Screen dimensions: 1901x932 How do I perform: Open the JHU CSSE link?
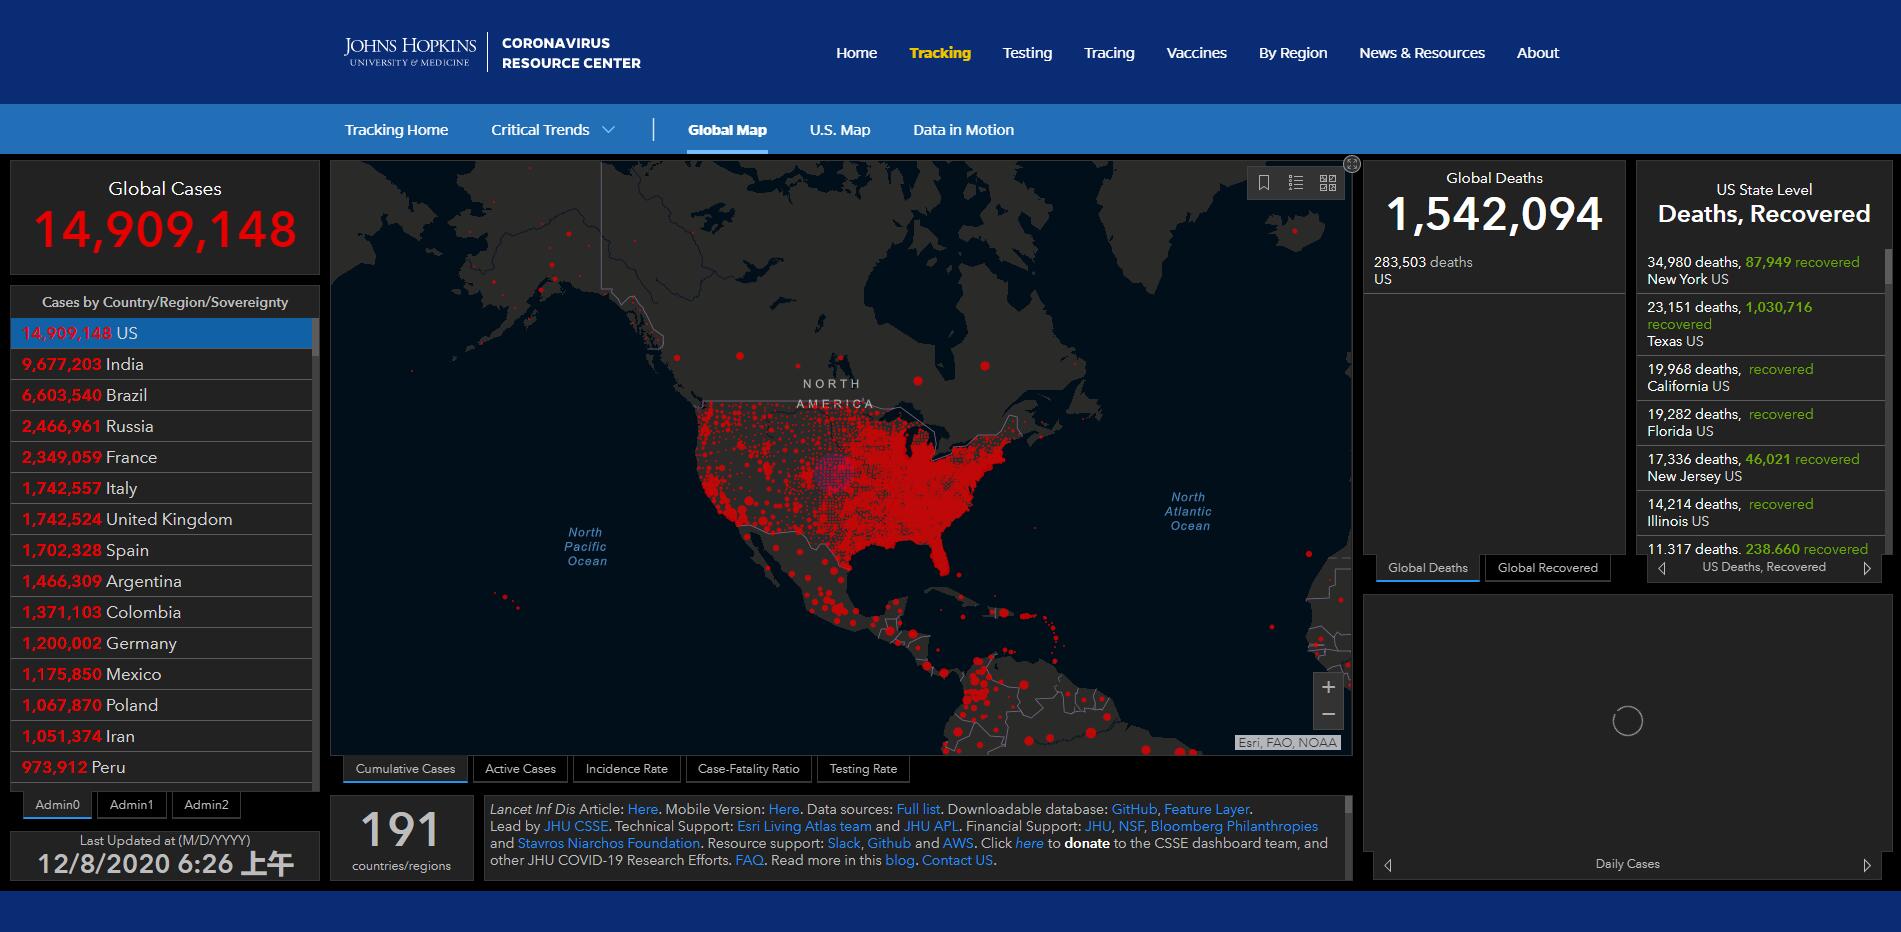(x=576, y=826)
